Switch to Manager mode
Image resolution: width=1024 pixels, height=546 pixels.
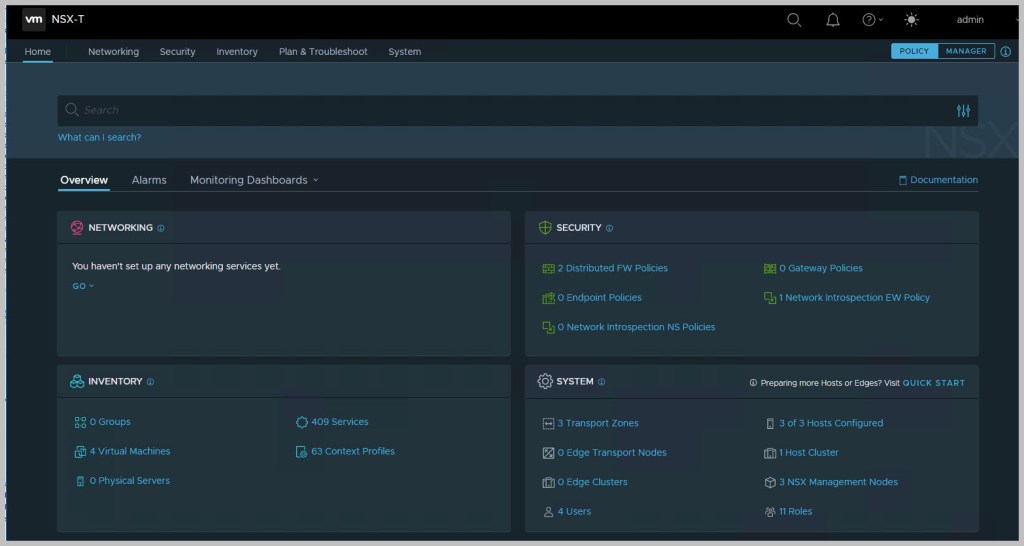pos(966,51)
